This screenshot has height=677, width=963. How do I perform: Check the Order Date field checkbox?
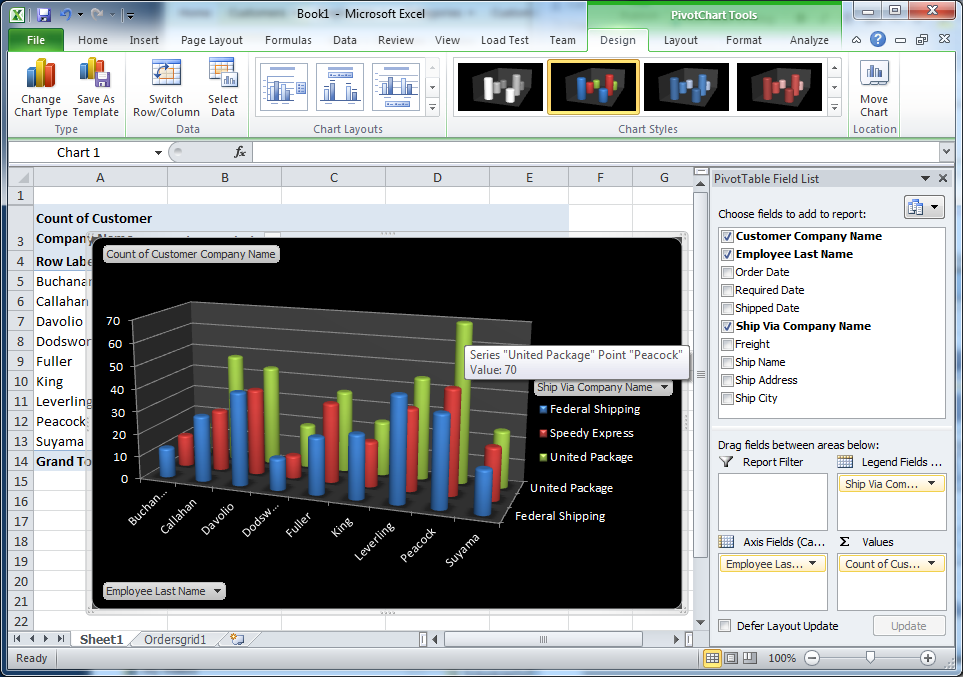tap(728, 272)
